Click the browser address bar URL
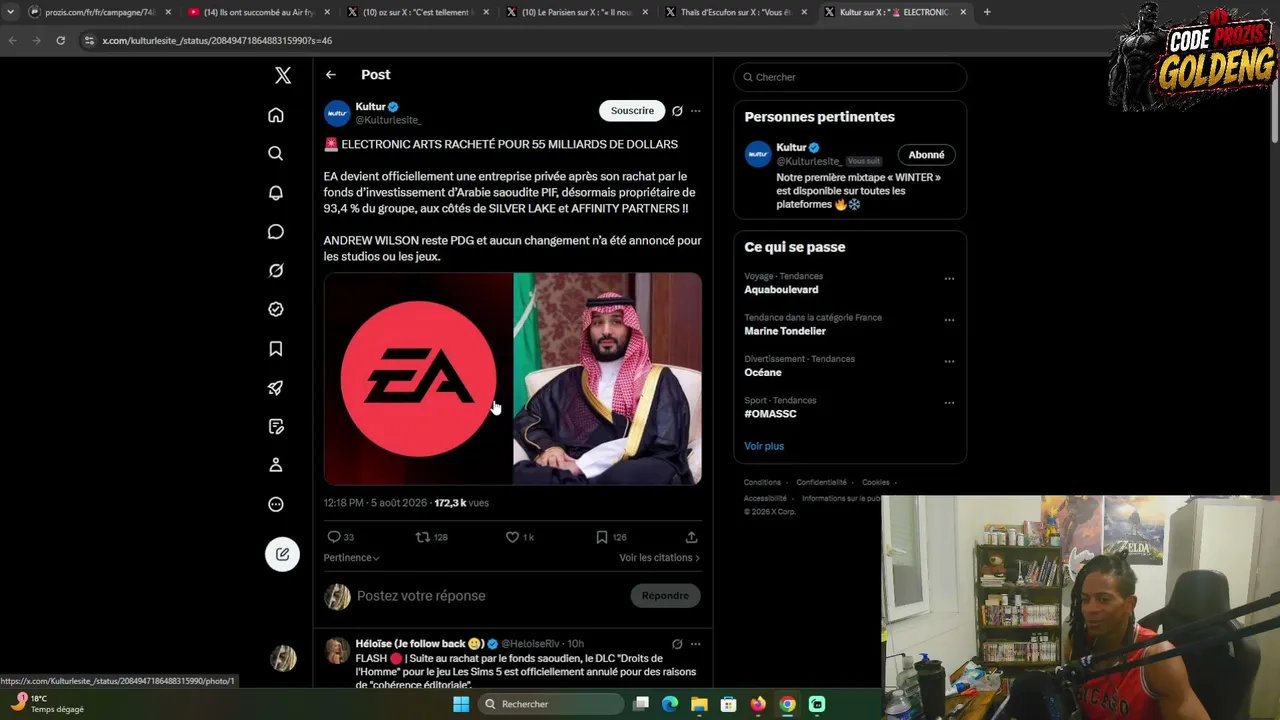The image size is (1280, 720). (x=217, y=41)
